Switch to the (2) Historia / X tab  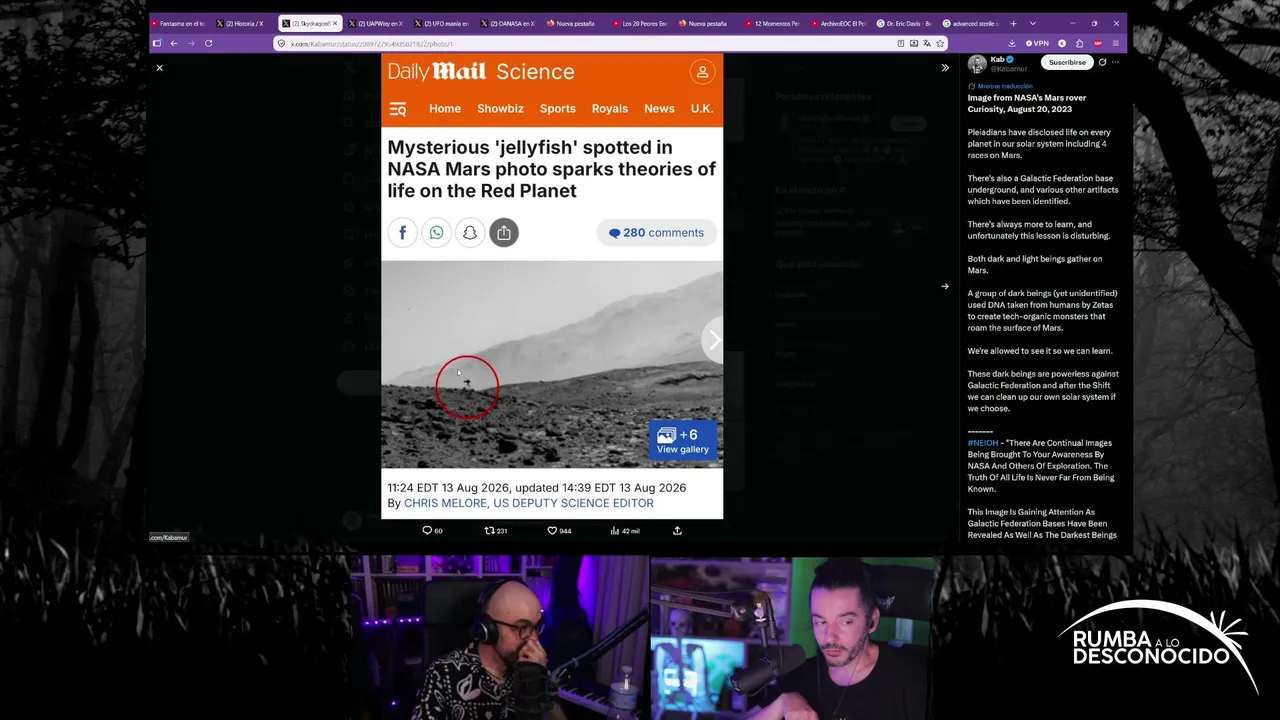(242, 23)
